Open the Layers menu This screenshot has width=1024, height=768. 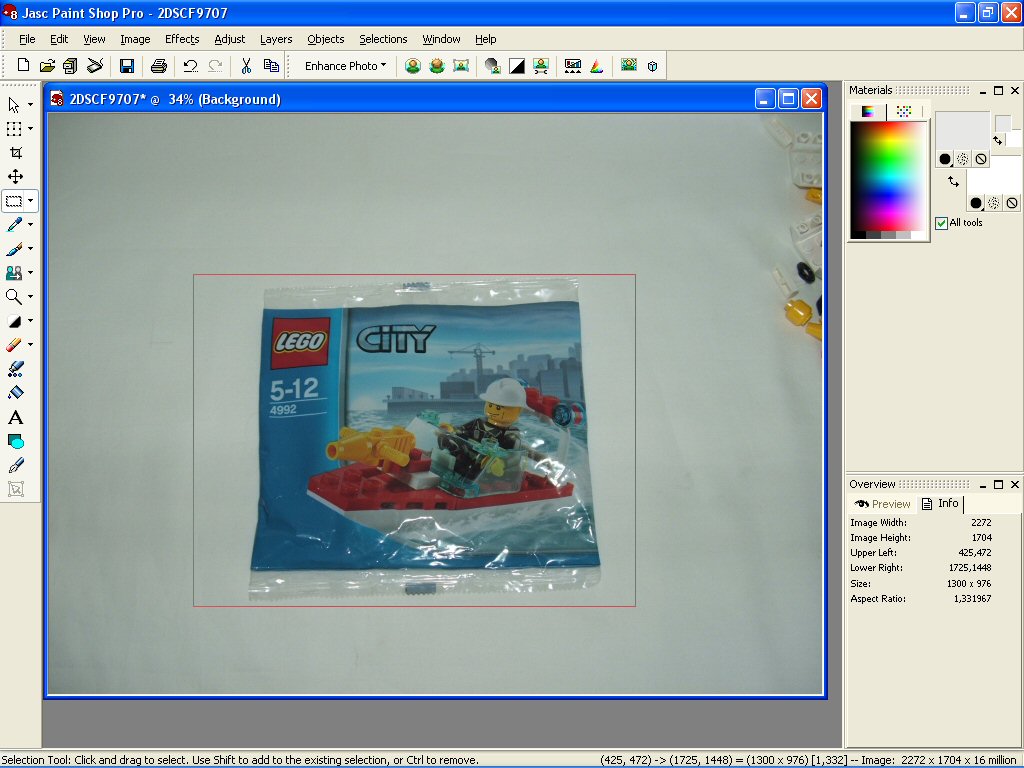[276, 39]
